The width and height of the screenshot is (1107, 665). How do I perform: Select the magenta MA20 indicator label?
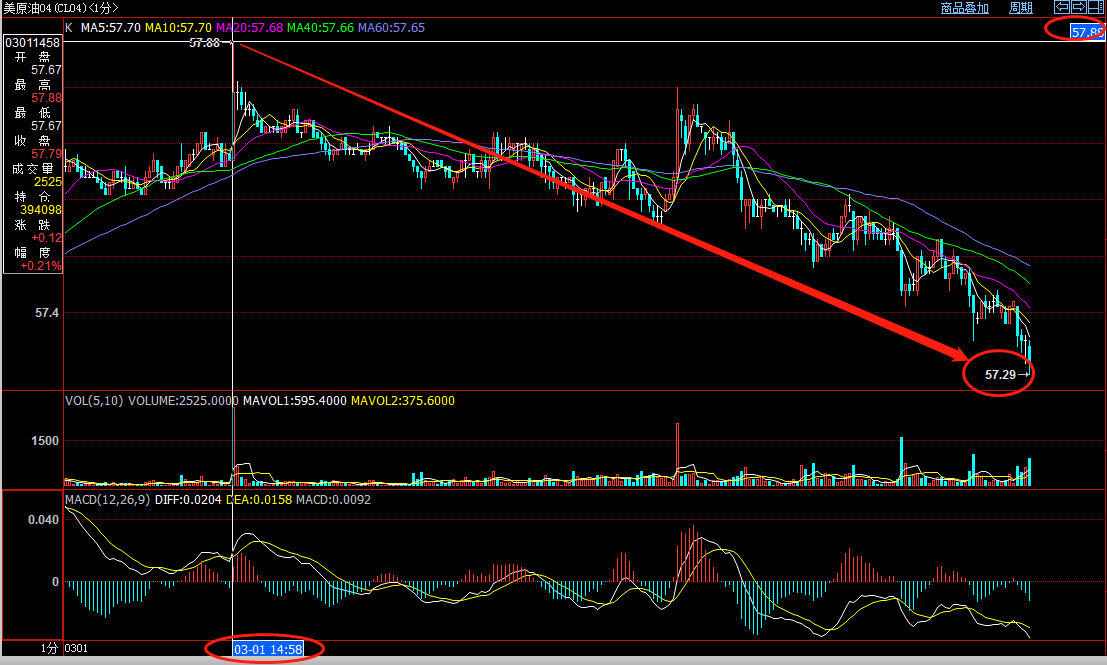249,28
